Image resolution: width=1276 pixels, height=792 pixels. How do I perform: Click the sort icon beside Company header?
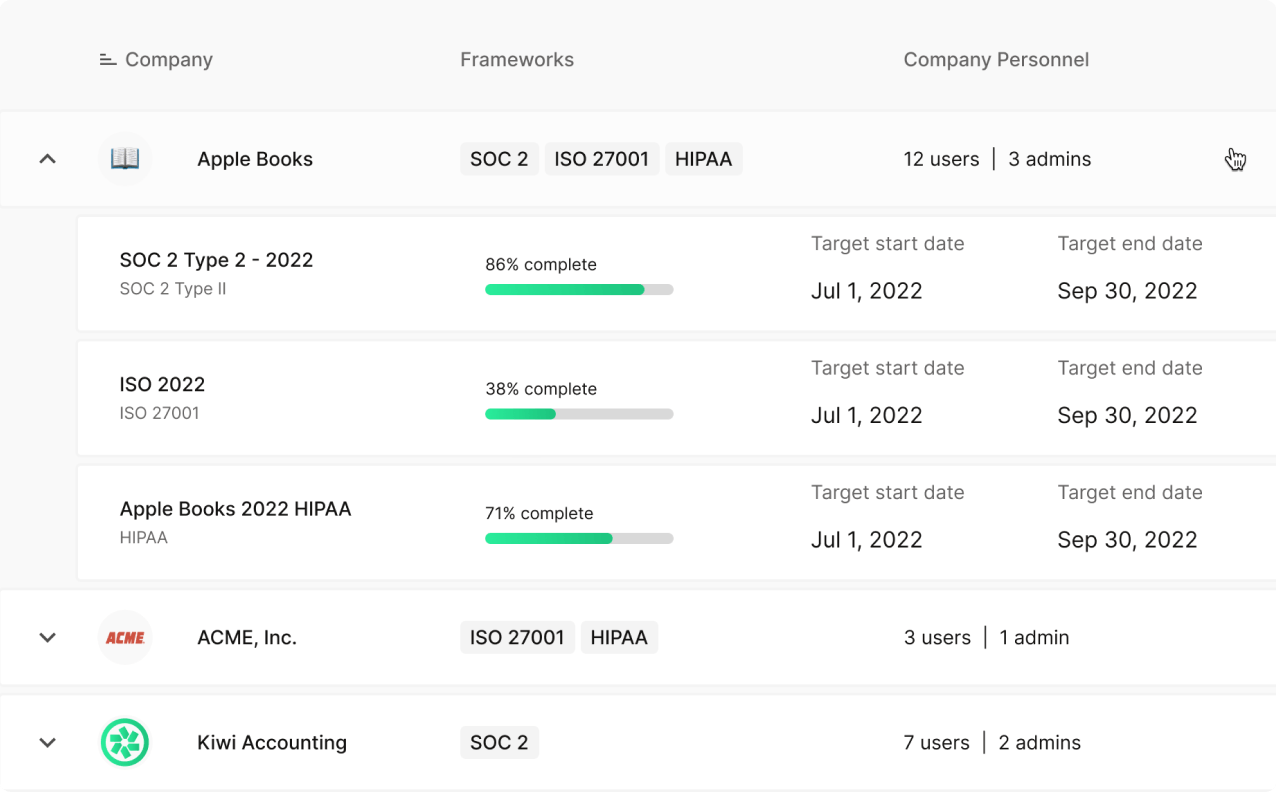point(108,60)
